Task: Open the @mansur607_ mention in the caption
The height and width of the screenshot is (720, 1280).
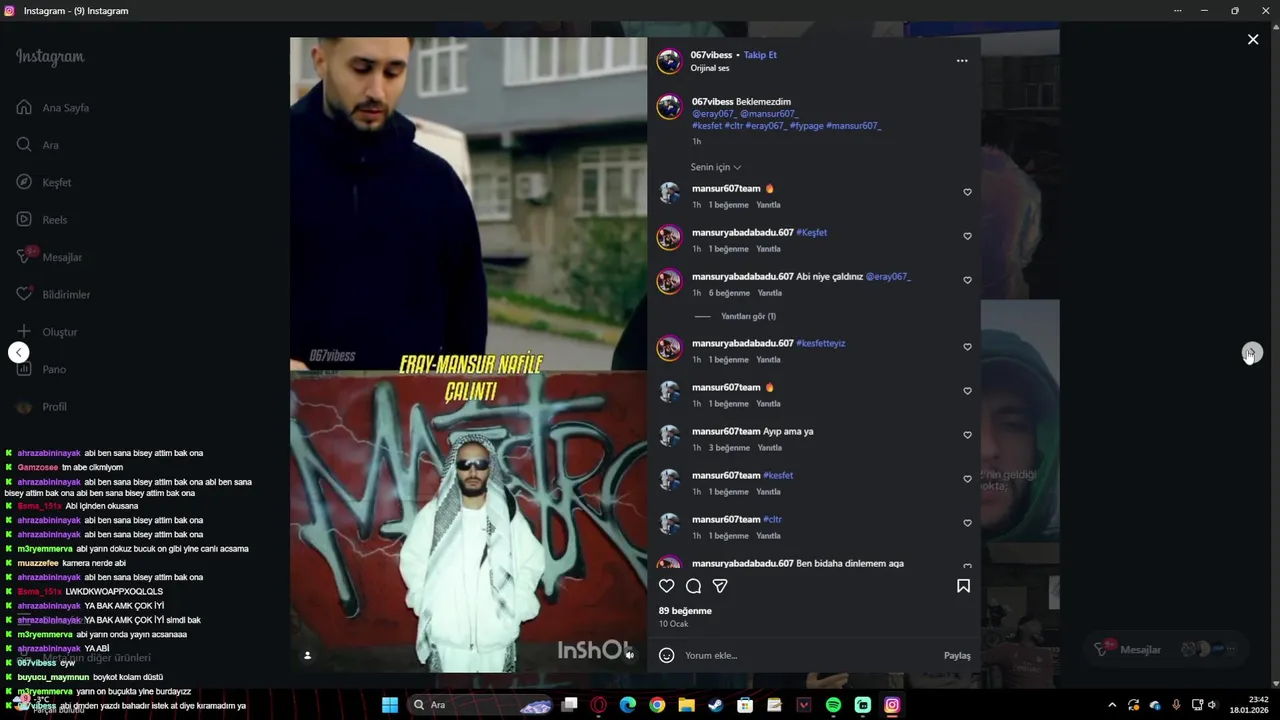Action: (769, 114)
